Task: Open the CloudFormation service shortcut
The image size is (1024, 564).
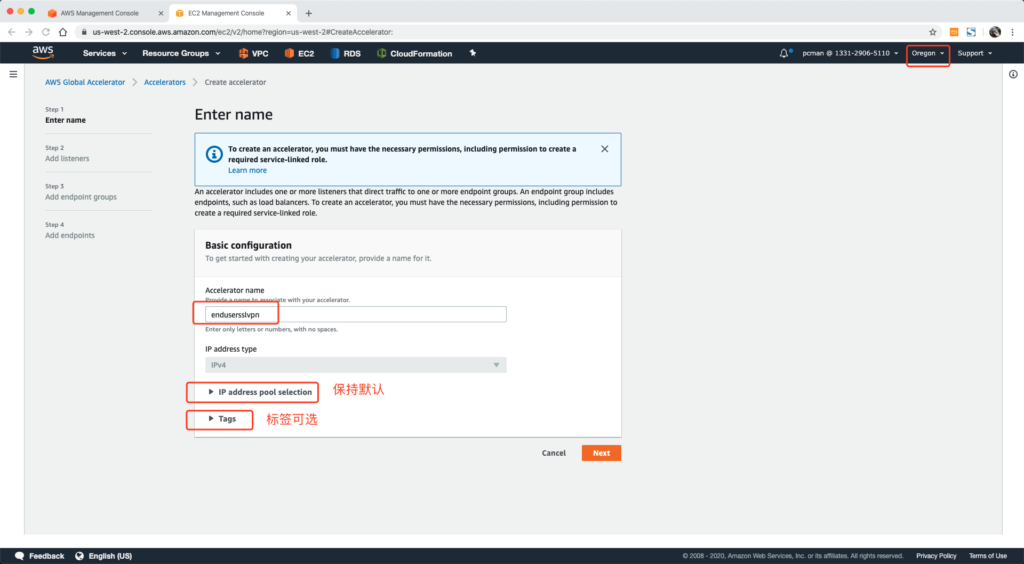Action: [414, 53]
